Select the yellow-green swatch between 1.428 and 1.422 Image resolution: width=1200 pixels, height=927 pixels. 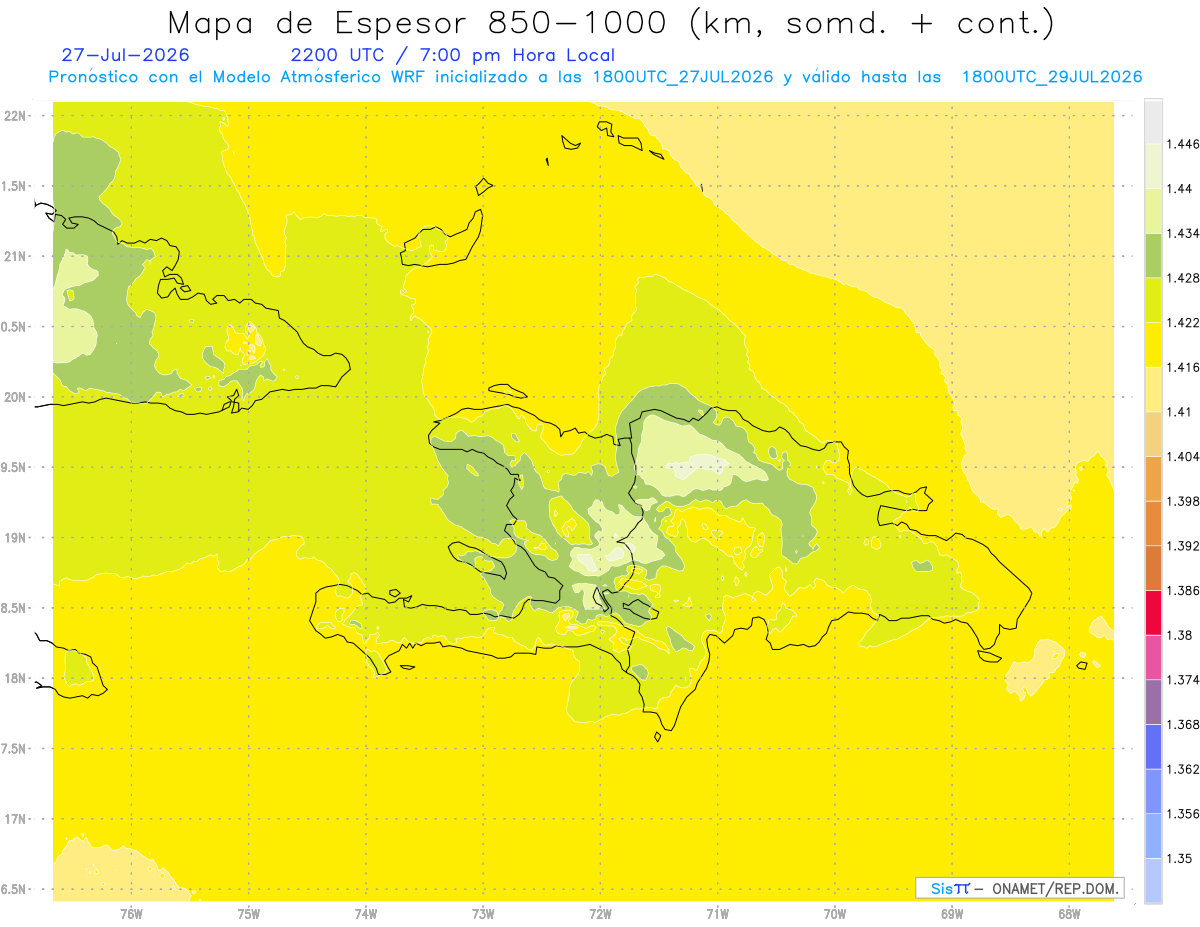(x=1153, y=300)
